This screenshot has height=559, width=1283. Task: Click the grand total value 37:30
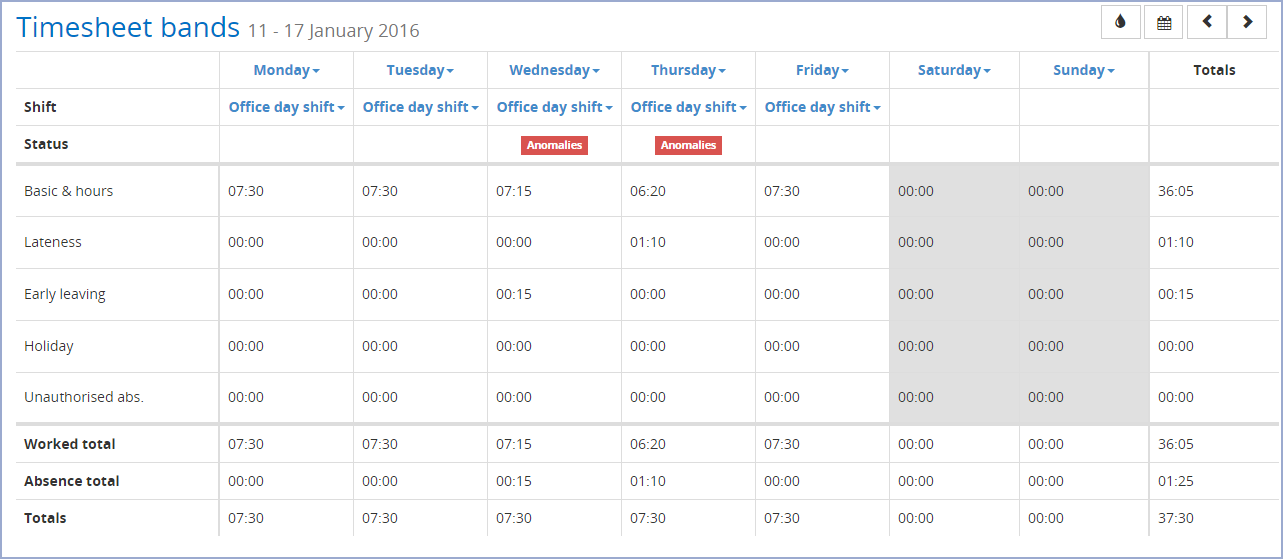[x=1176, y=518]
